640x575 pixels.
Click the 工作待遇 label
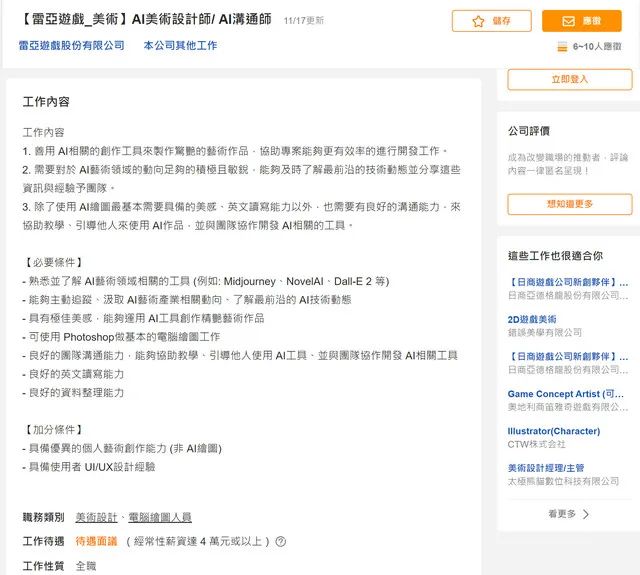pos(44,542)
